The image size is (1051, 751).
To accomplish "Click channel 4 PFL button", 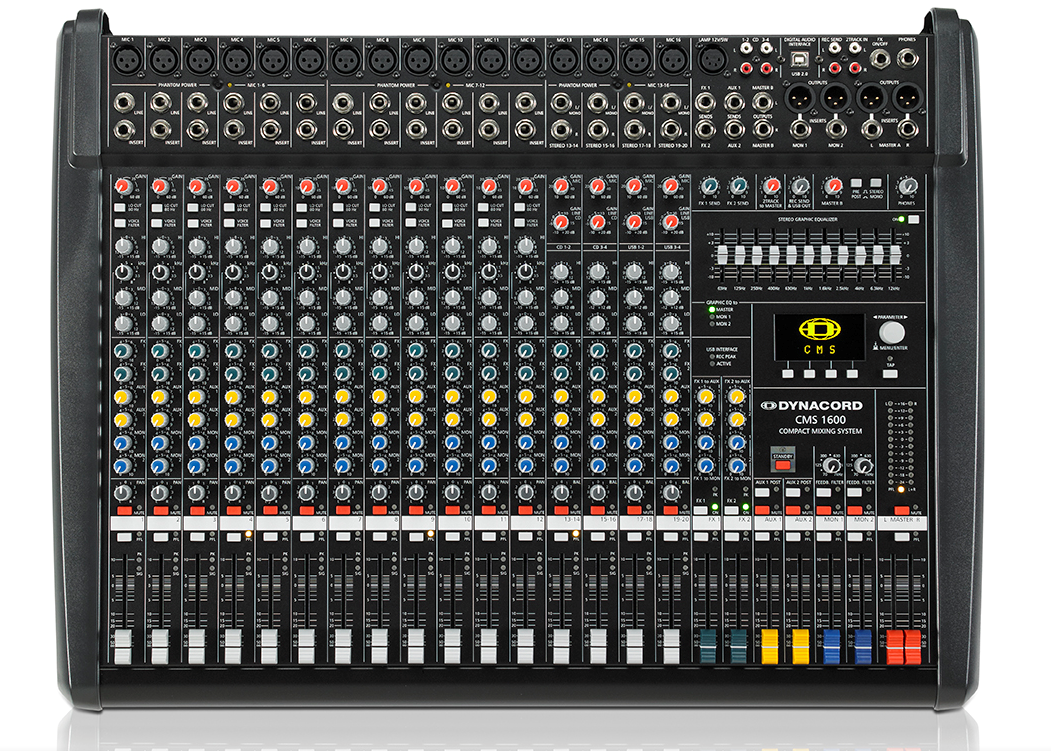I will (x=233, y=536).
